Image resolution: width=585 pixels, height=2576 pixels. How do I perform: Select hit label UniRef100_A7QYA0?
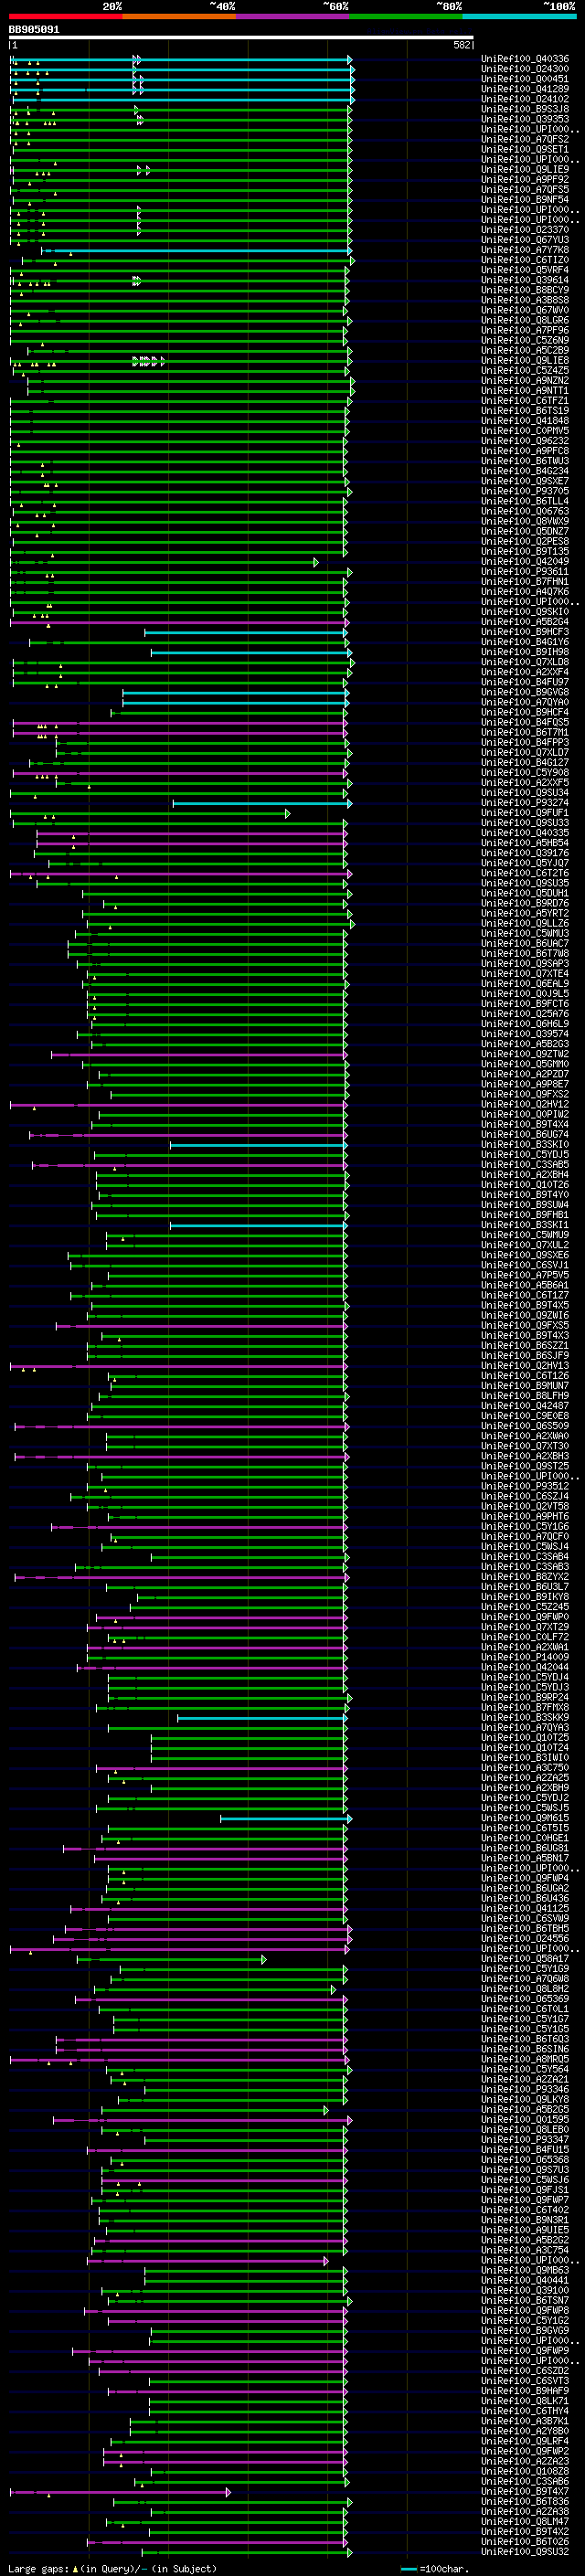click(525, 702)
